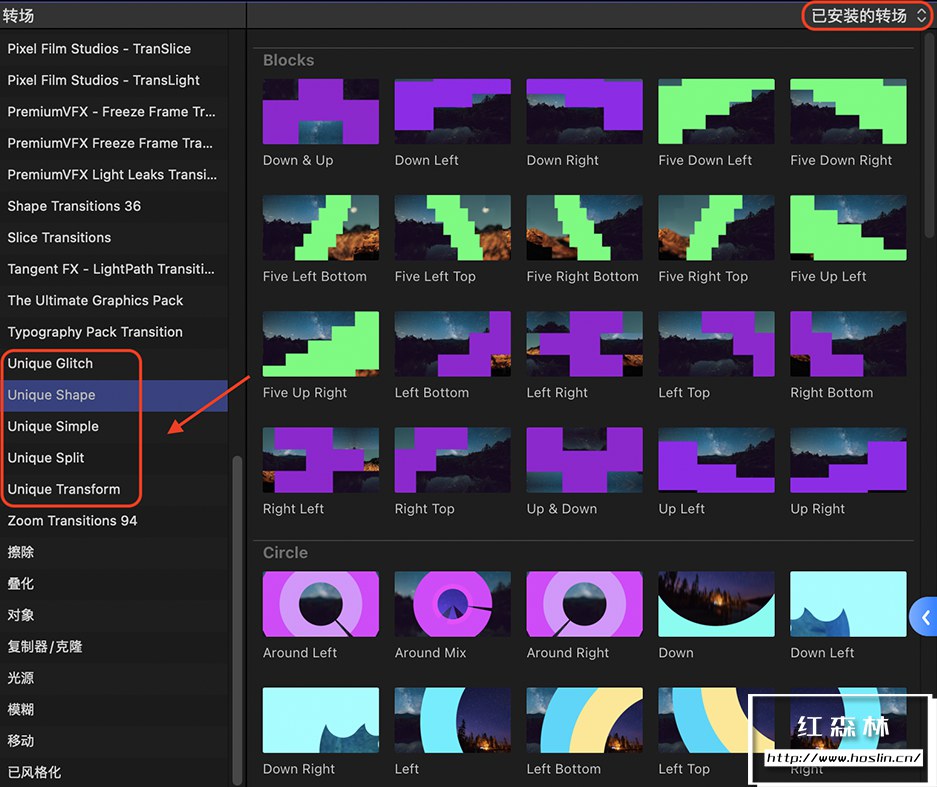This screenshot has width=937, height=787.
Task: Select the Five Up Right transition
Action: point(321,344)
